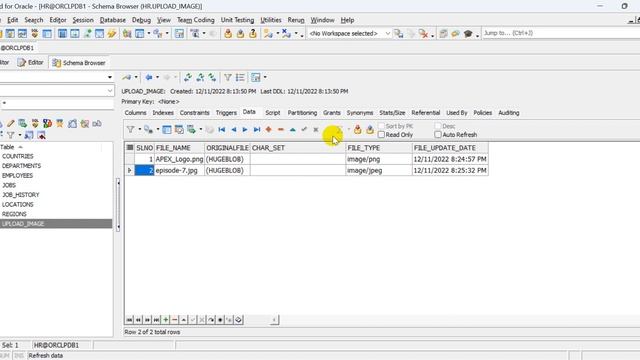Click the pencil icon in left panel
The width and height of the screenshot is (640, 360).
(x=10, y=123)
